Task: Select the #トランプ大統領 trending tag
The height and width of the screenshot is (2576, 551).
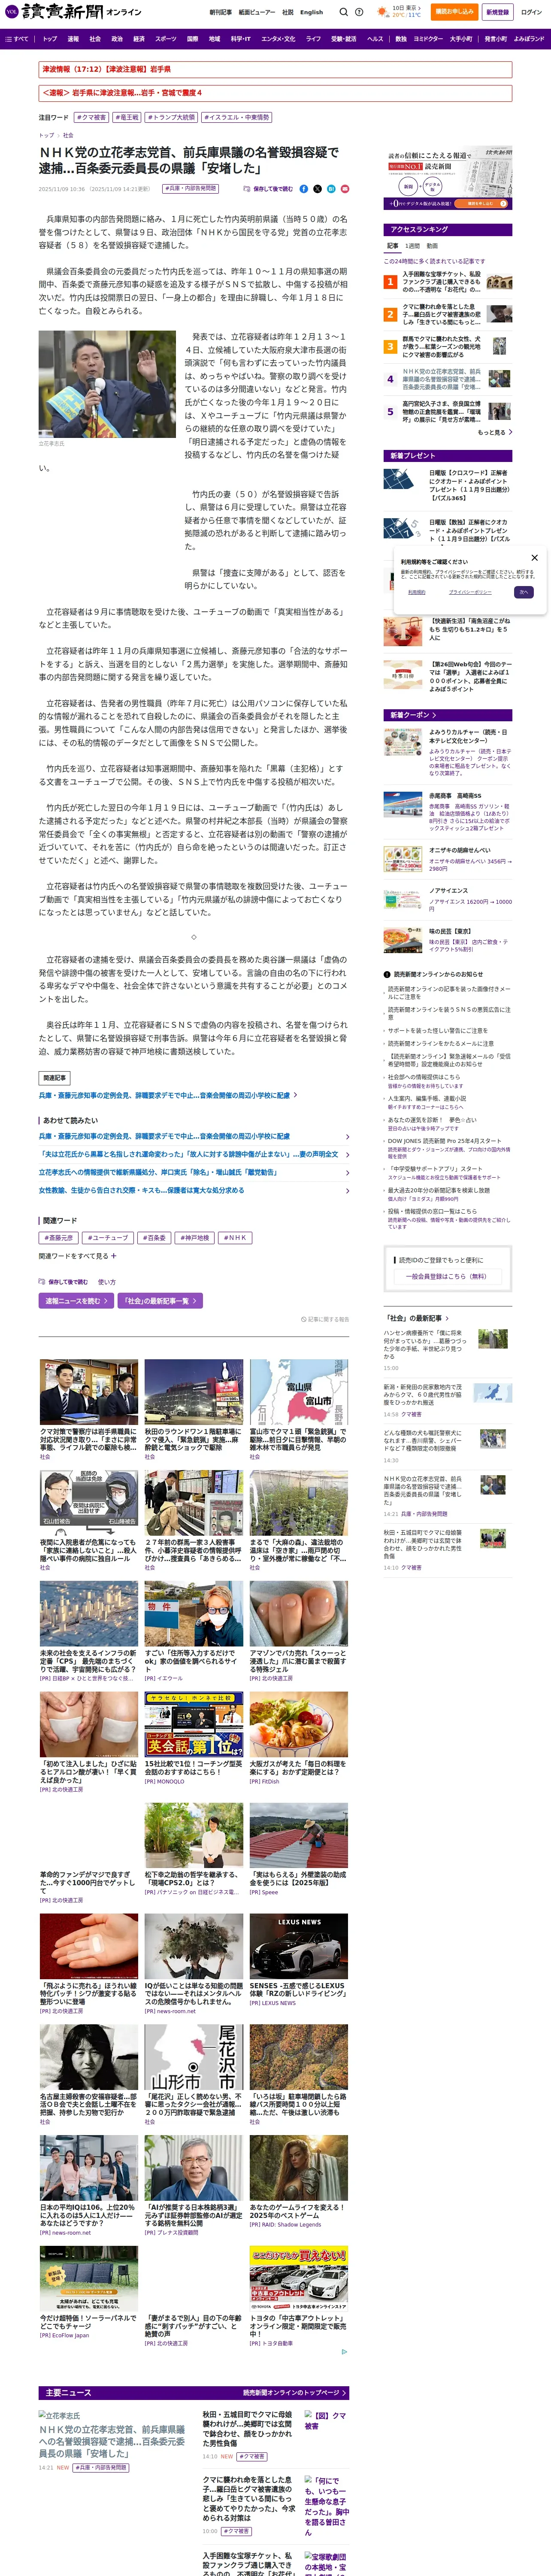Action: pyautogui.click(x=171, y=117)
